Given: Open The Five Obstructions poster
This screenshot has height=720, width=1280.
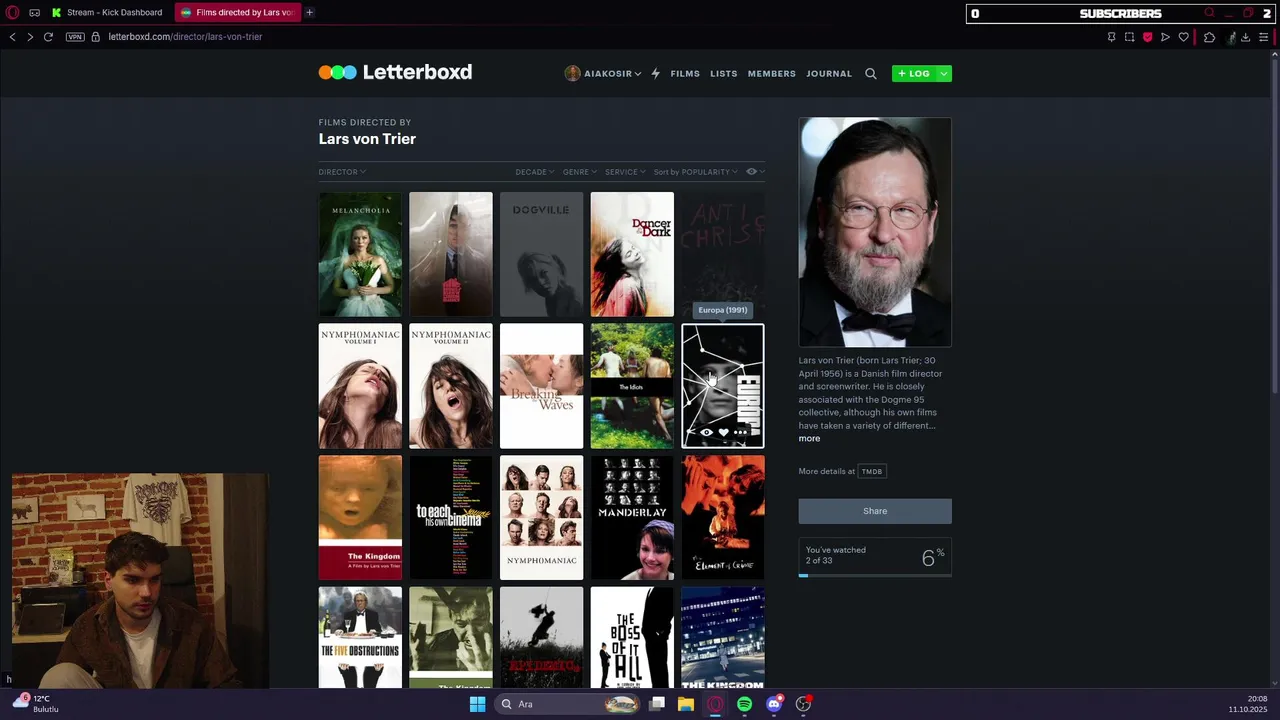Looking at the screenshot, I should point(360,637).
